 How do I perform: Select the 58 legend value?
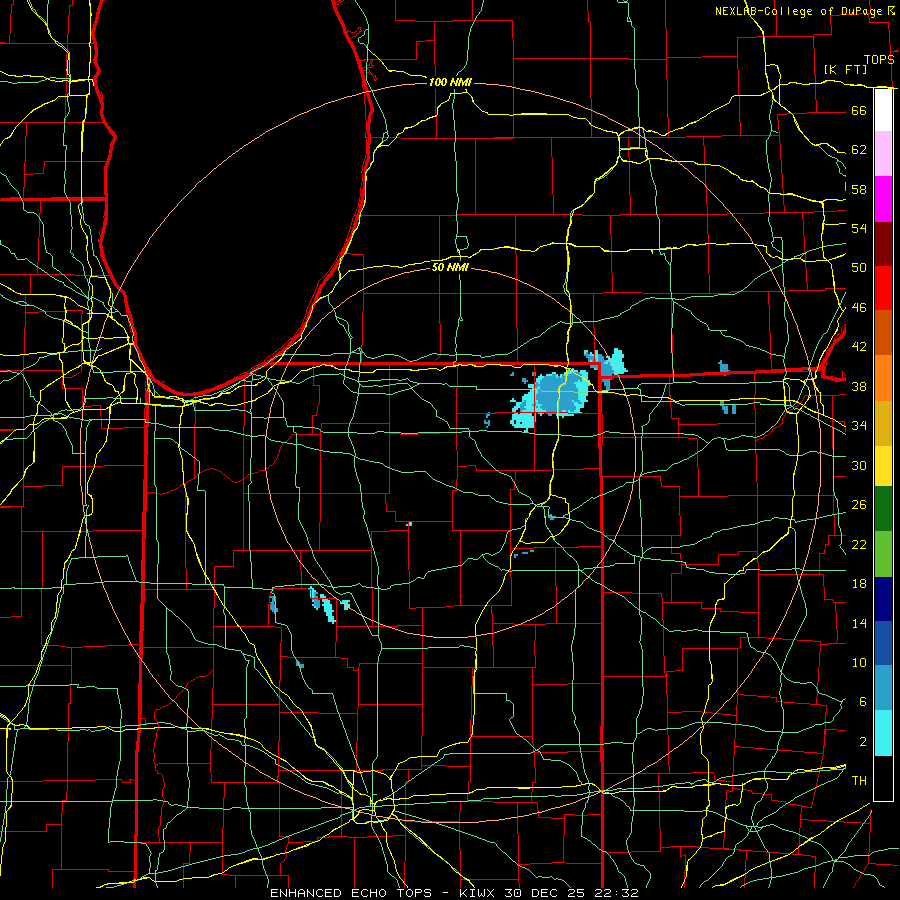859,189
